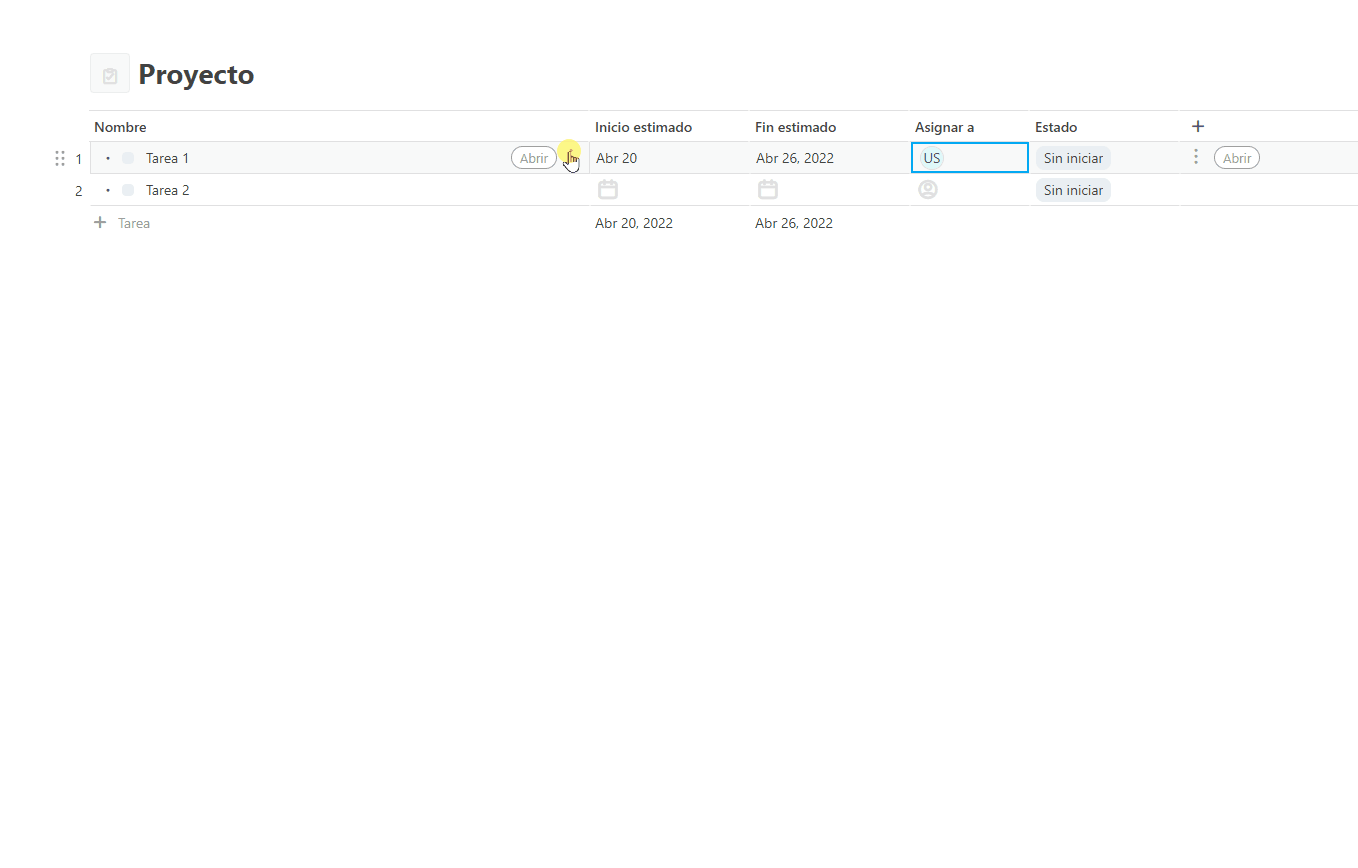Open start date calendar for Tarea 2
Viewport: 1358px width, 868px height.
point(608,189)
